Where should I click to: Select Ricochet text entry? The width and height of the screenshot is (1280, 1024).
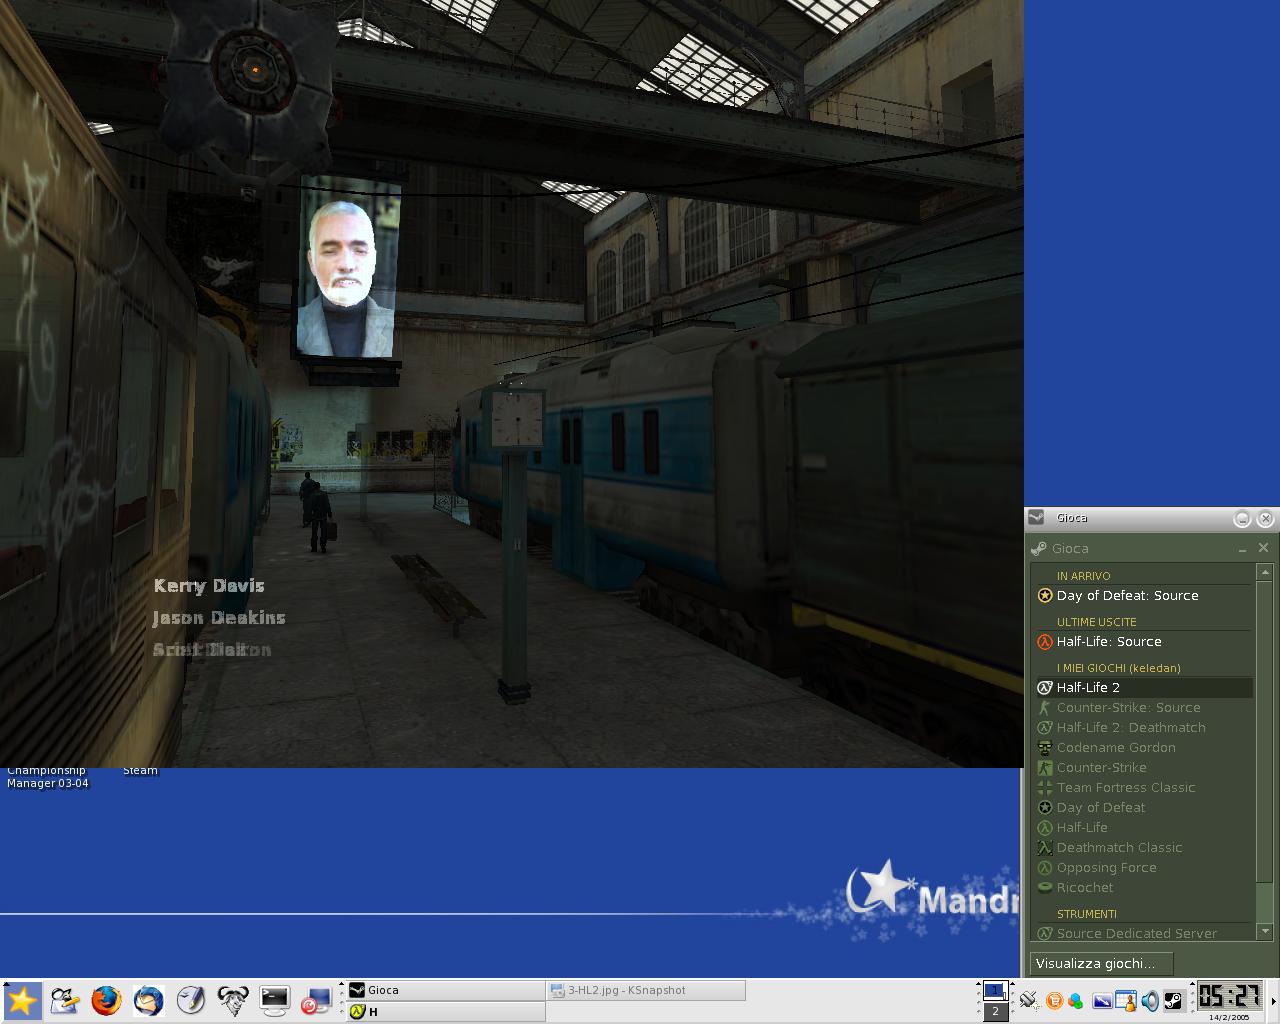[1085, 887]
